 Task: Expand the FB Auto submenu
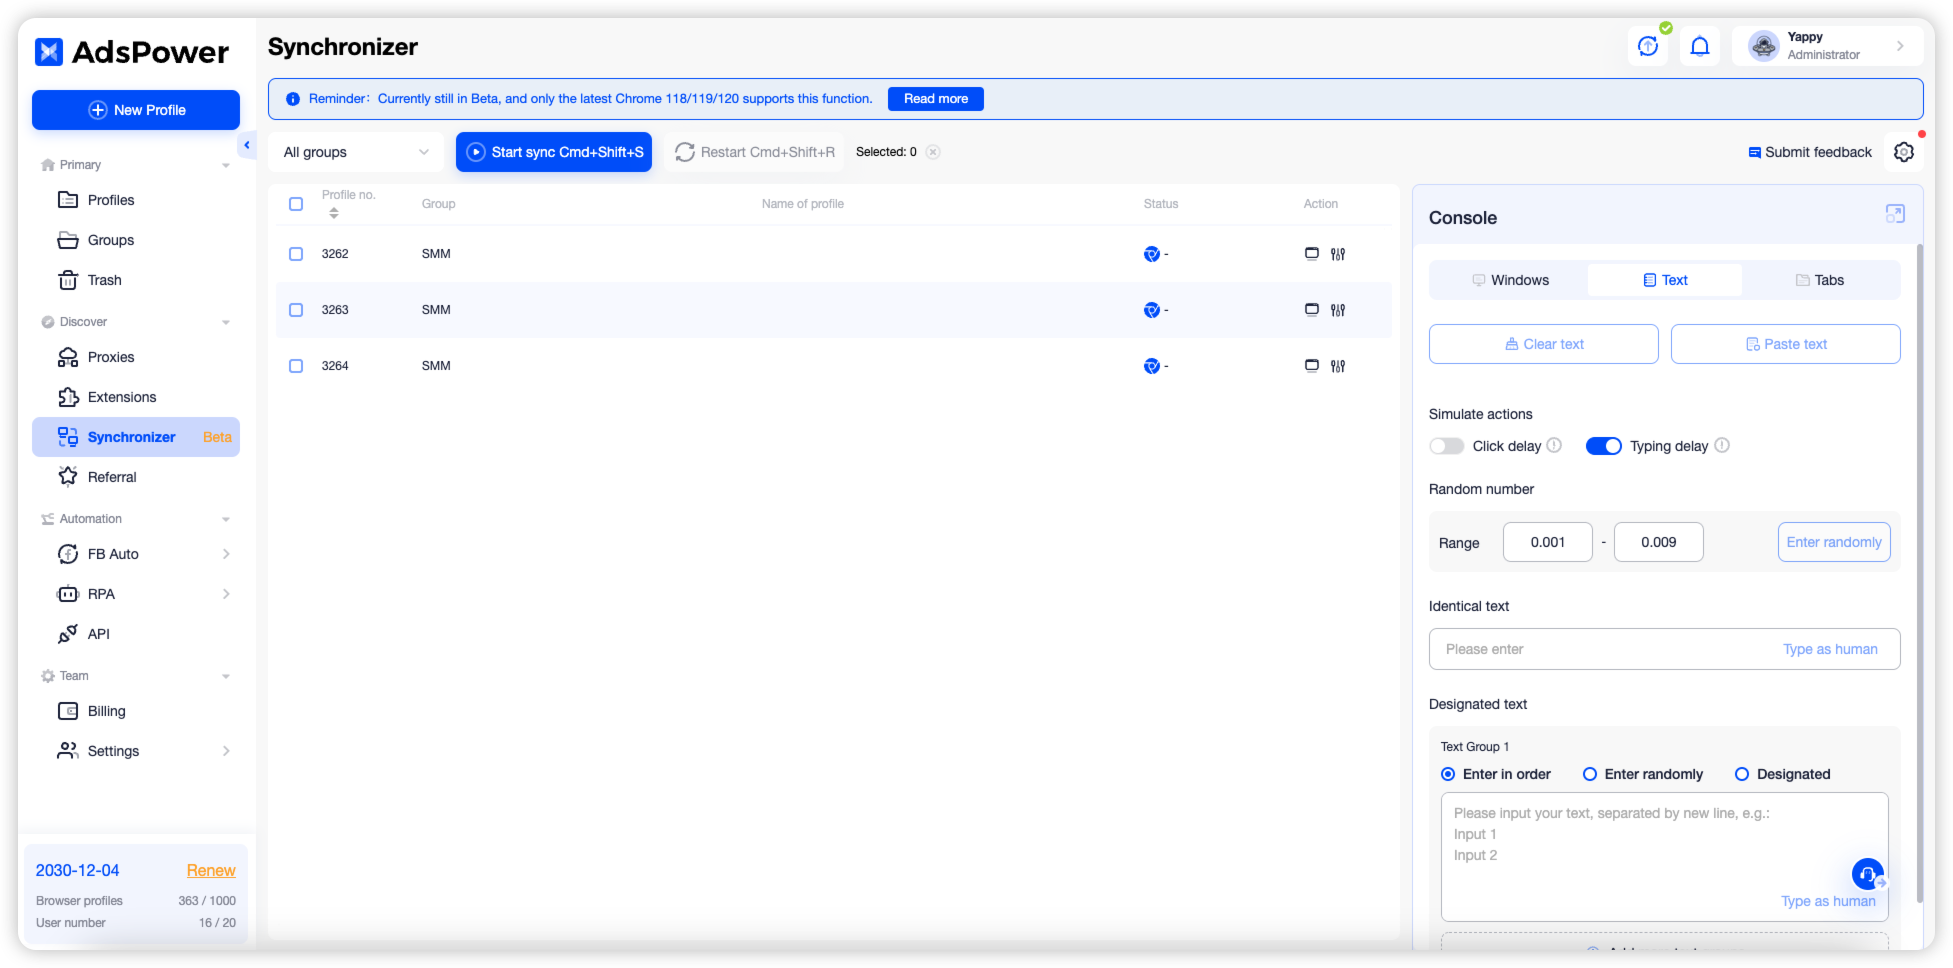tap(226, 554)
